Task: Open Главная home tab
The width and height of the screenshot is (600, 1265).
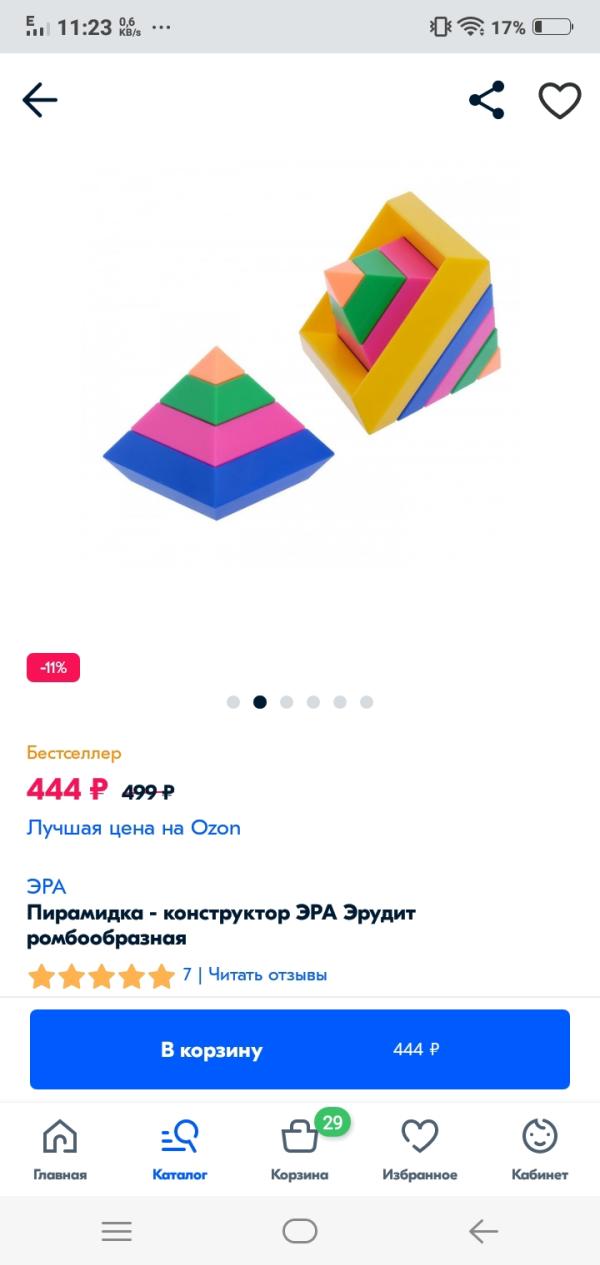Action: click(x=60, y=1150)
